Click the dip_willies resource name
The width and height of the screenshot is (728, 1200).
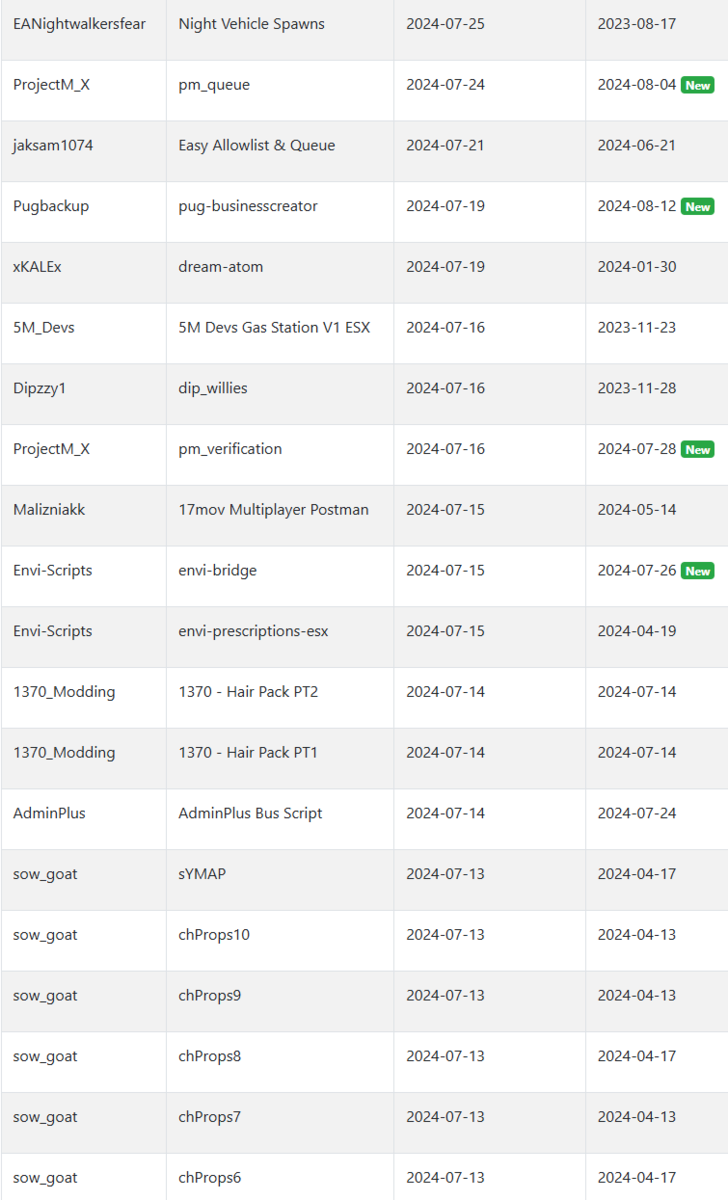[213, 388]
